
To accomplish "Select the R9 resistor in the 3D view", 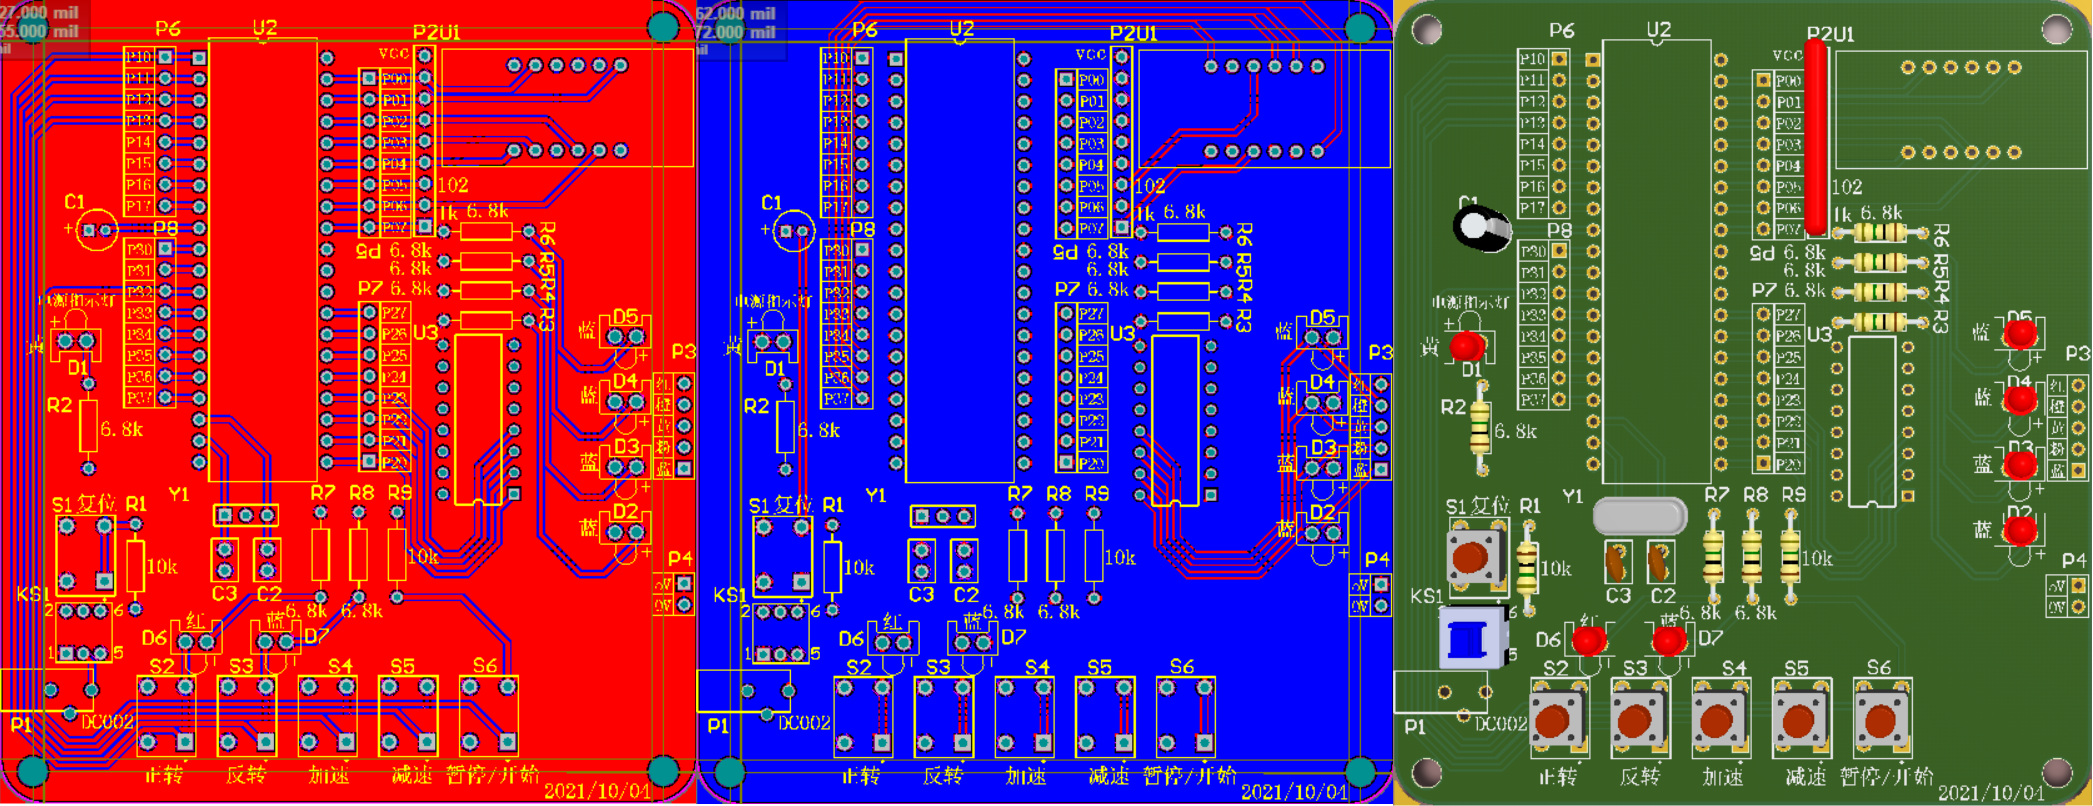I will click(x=1790, y=556).
